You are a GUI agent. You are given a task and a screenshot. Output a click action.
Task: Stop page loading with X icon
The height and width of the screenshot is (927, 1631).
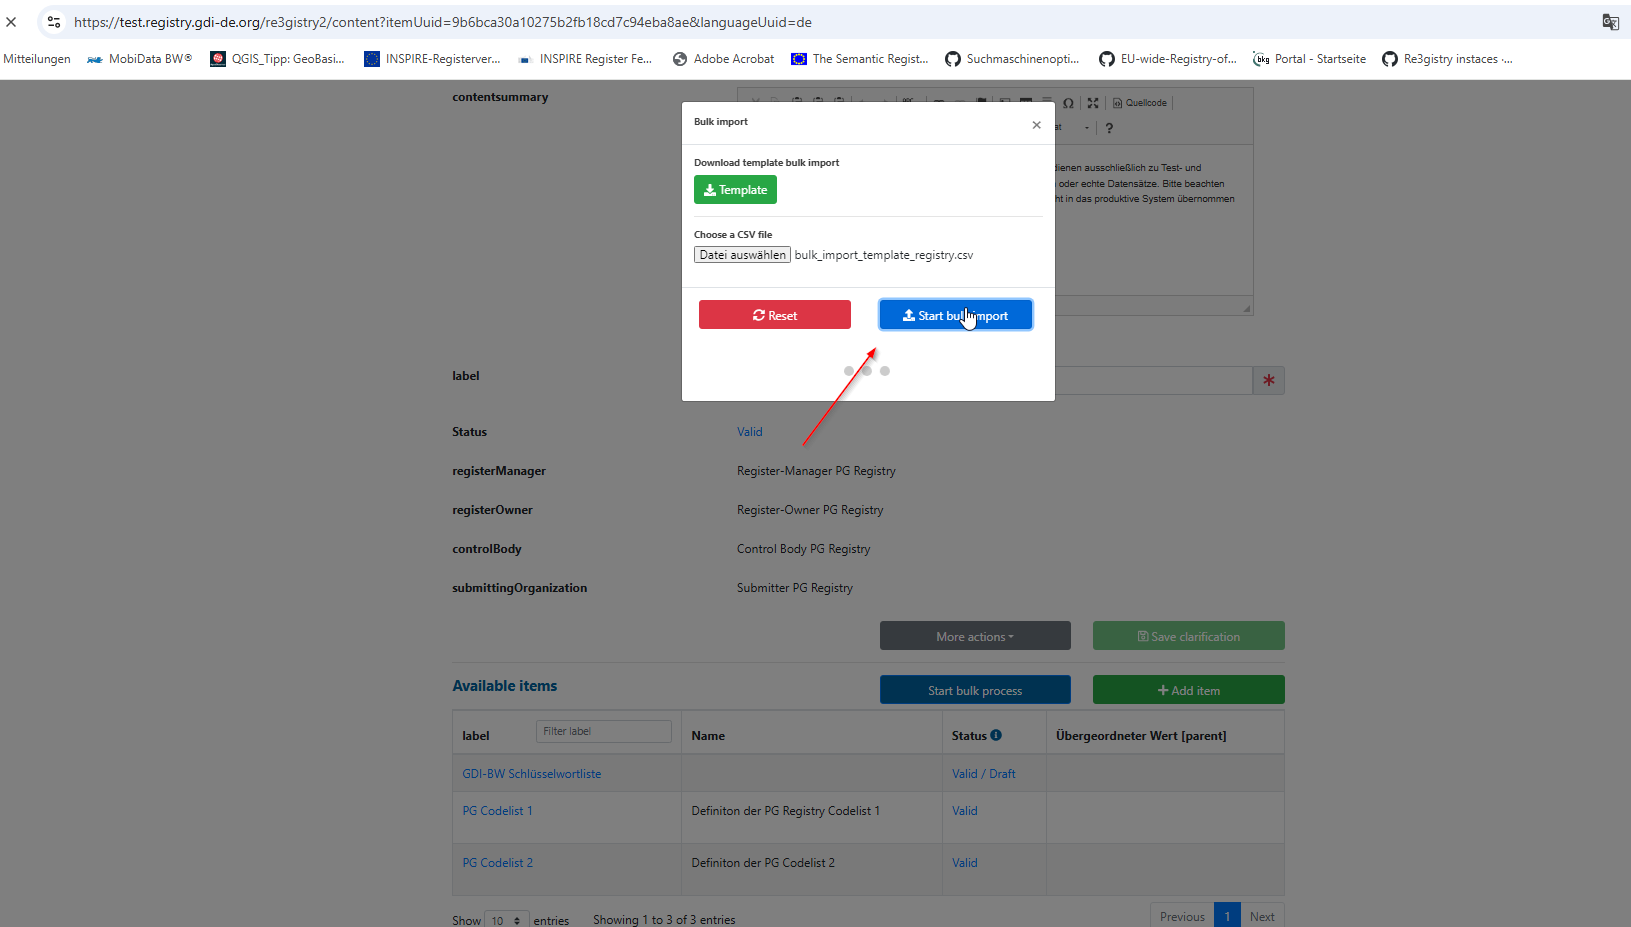[12, 22]
